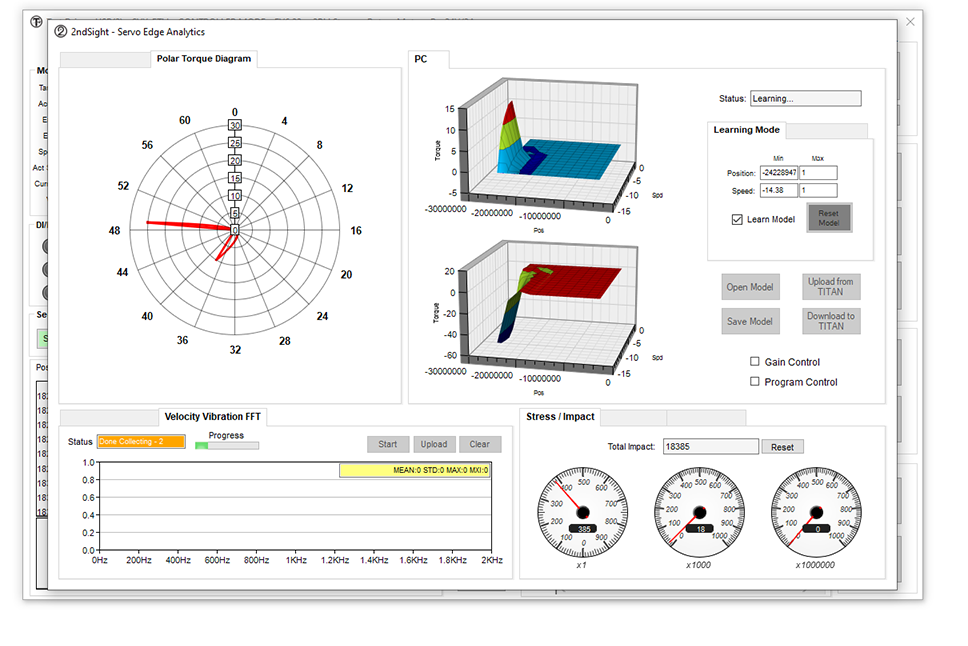Switch to the Velocity Vibration FFT tab
Viewport: 968px width, 646px height.
[x=214, y=417]
